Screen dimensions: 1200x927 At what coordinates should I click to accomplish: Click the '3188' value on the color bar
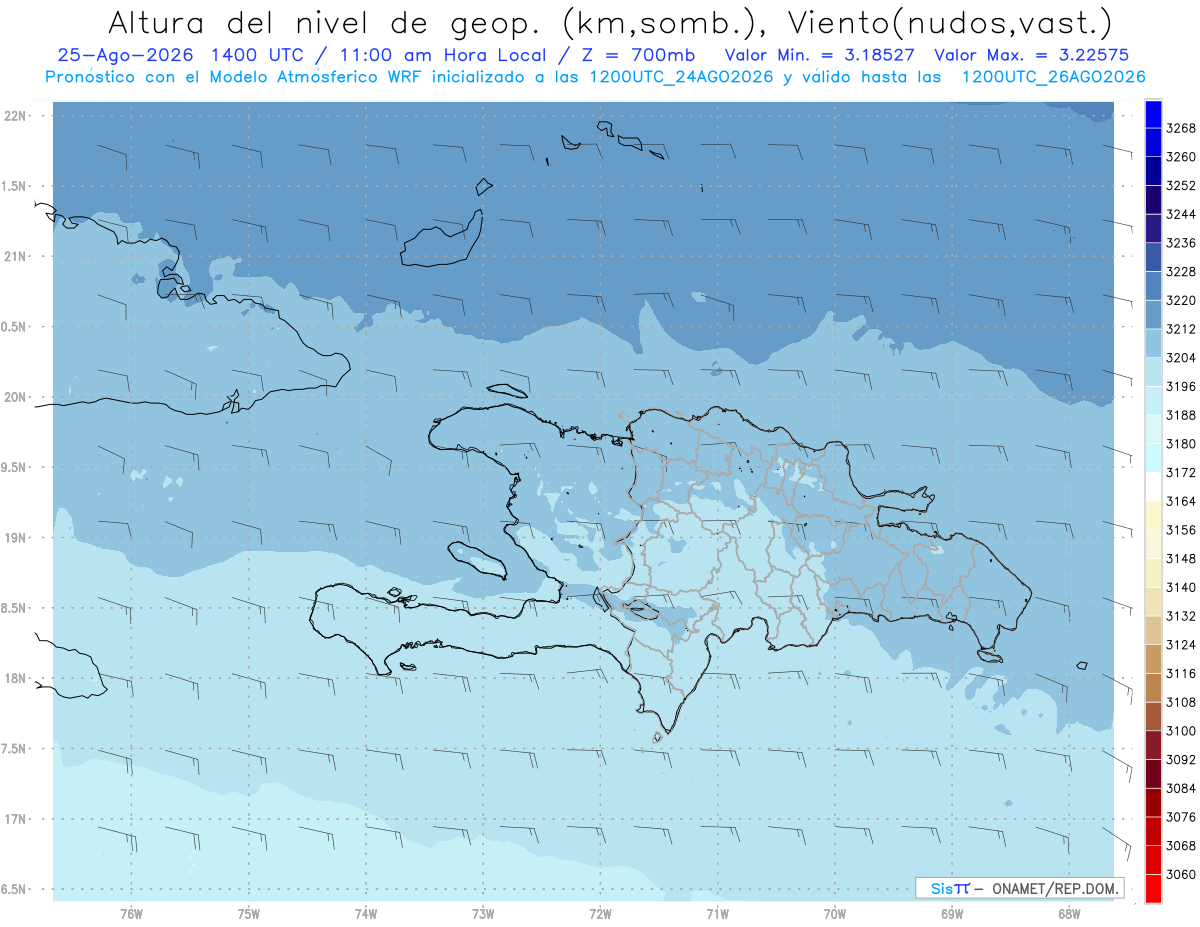click(1181, 415)
